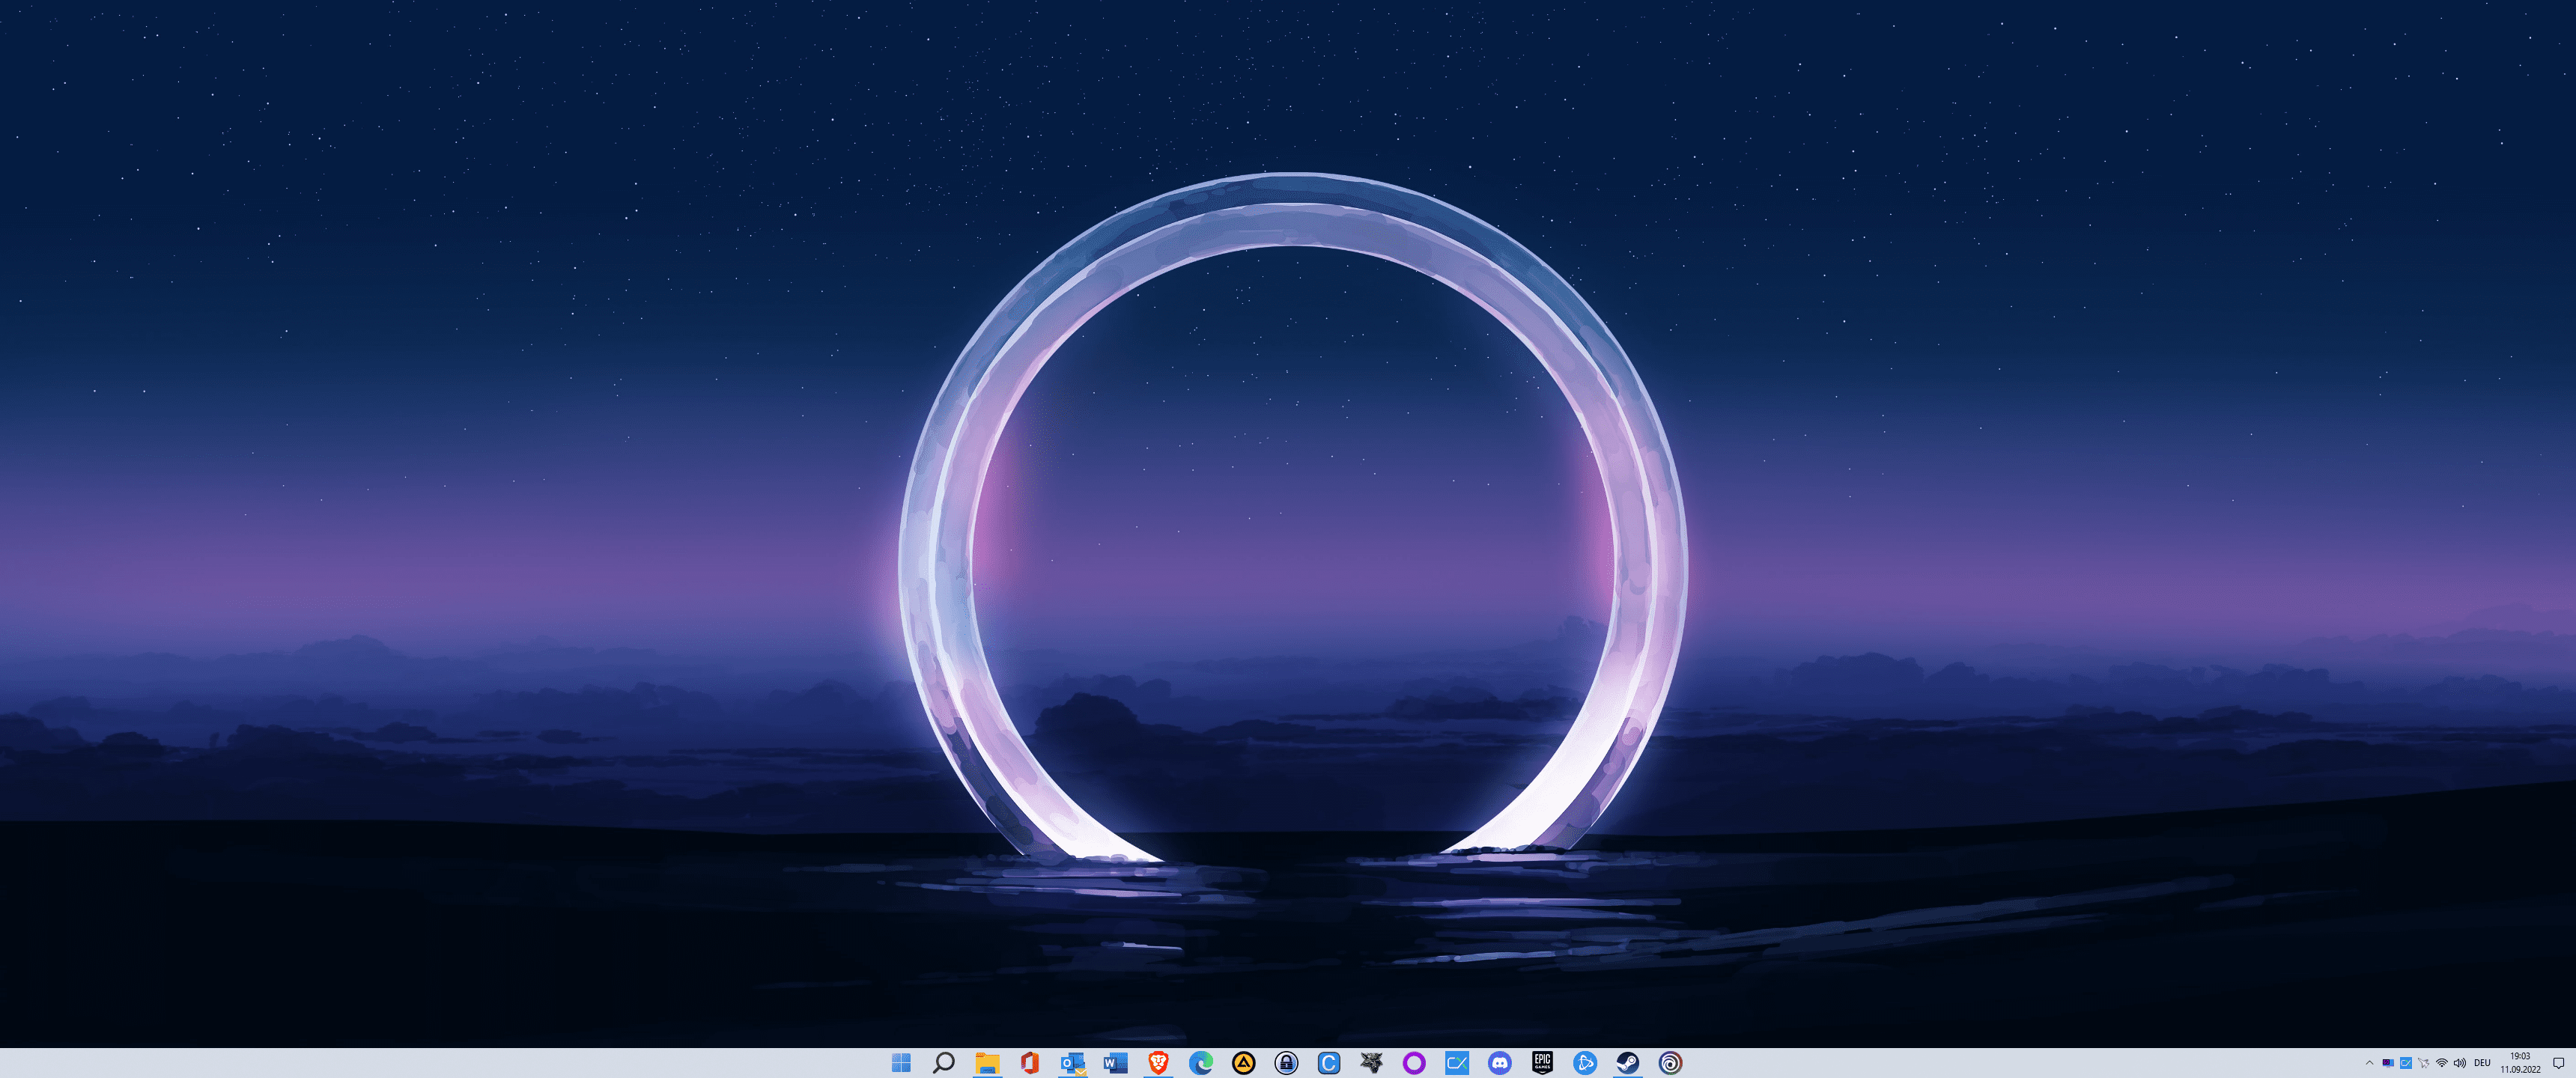Launch Microsoft Edge browser

1201,1063
